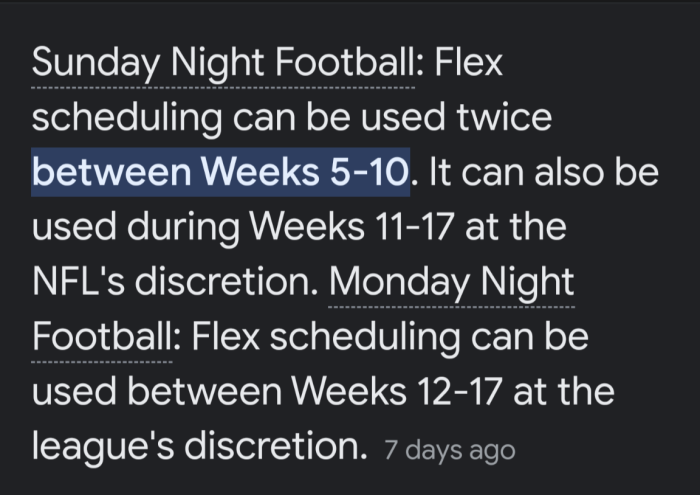The width and height of the screenshot is (700, 495).
Task: Click the league's word on last line
Action: click(103, 446)
